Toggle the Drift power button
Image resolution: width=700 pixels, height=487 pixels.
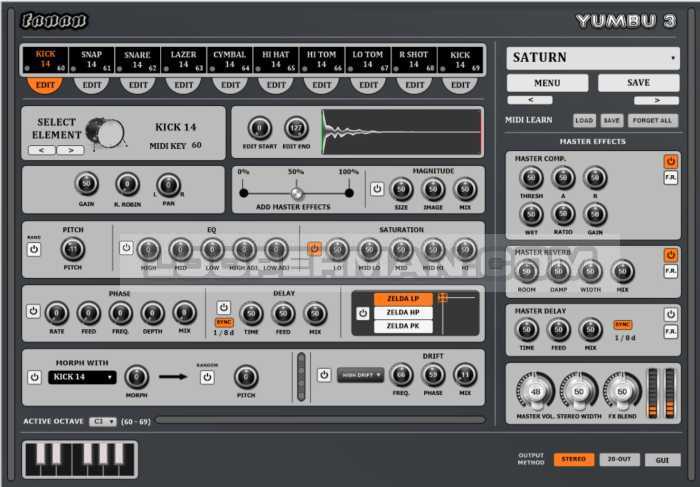point(324,375)
